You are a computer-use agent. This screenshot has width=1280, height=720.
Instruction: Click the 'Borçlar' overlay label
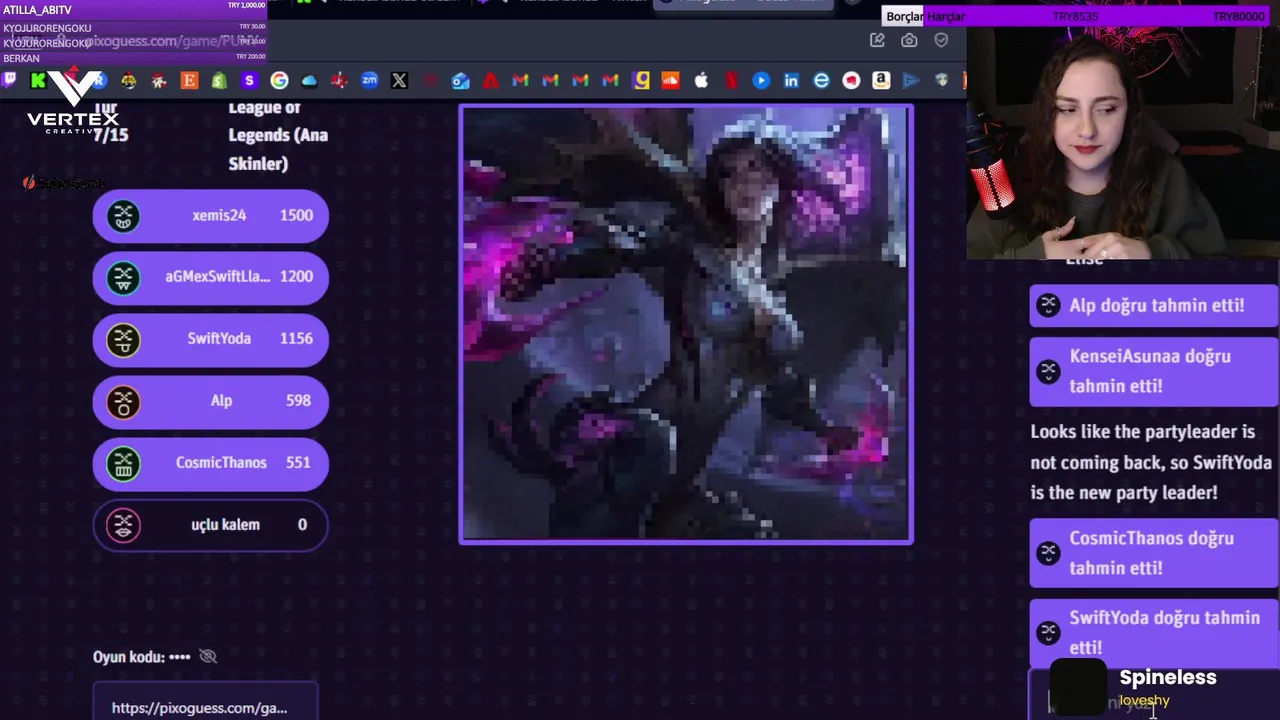905,17
